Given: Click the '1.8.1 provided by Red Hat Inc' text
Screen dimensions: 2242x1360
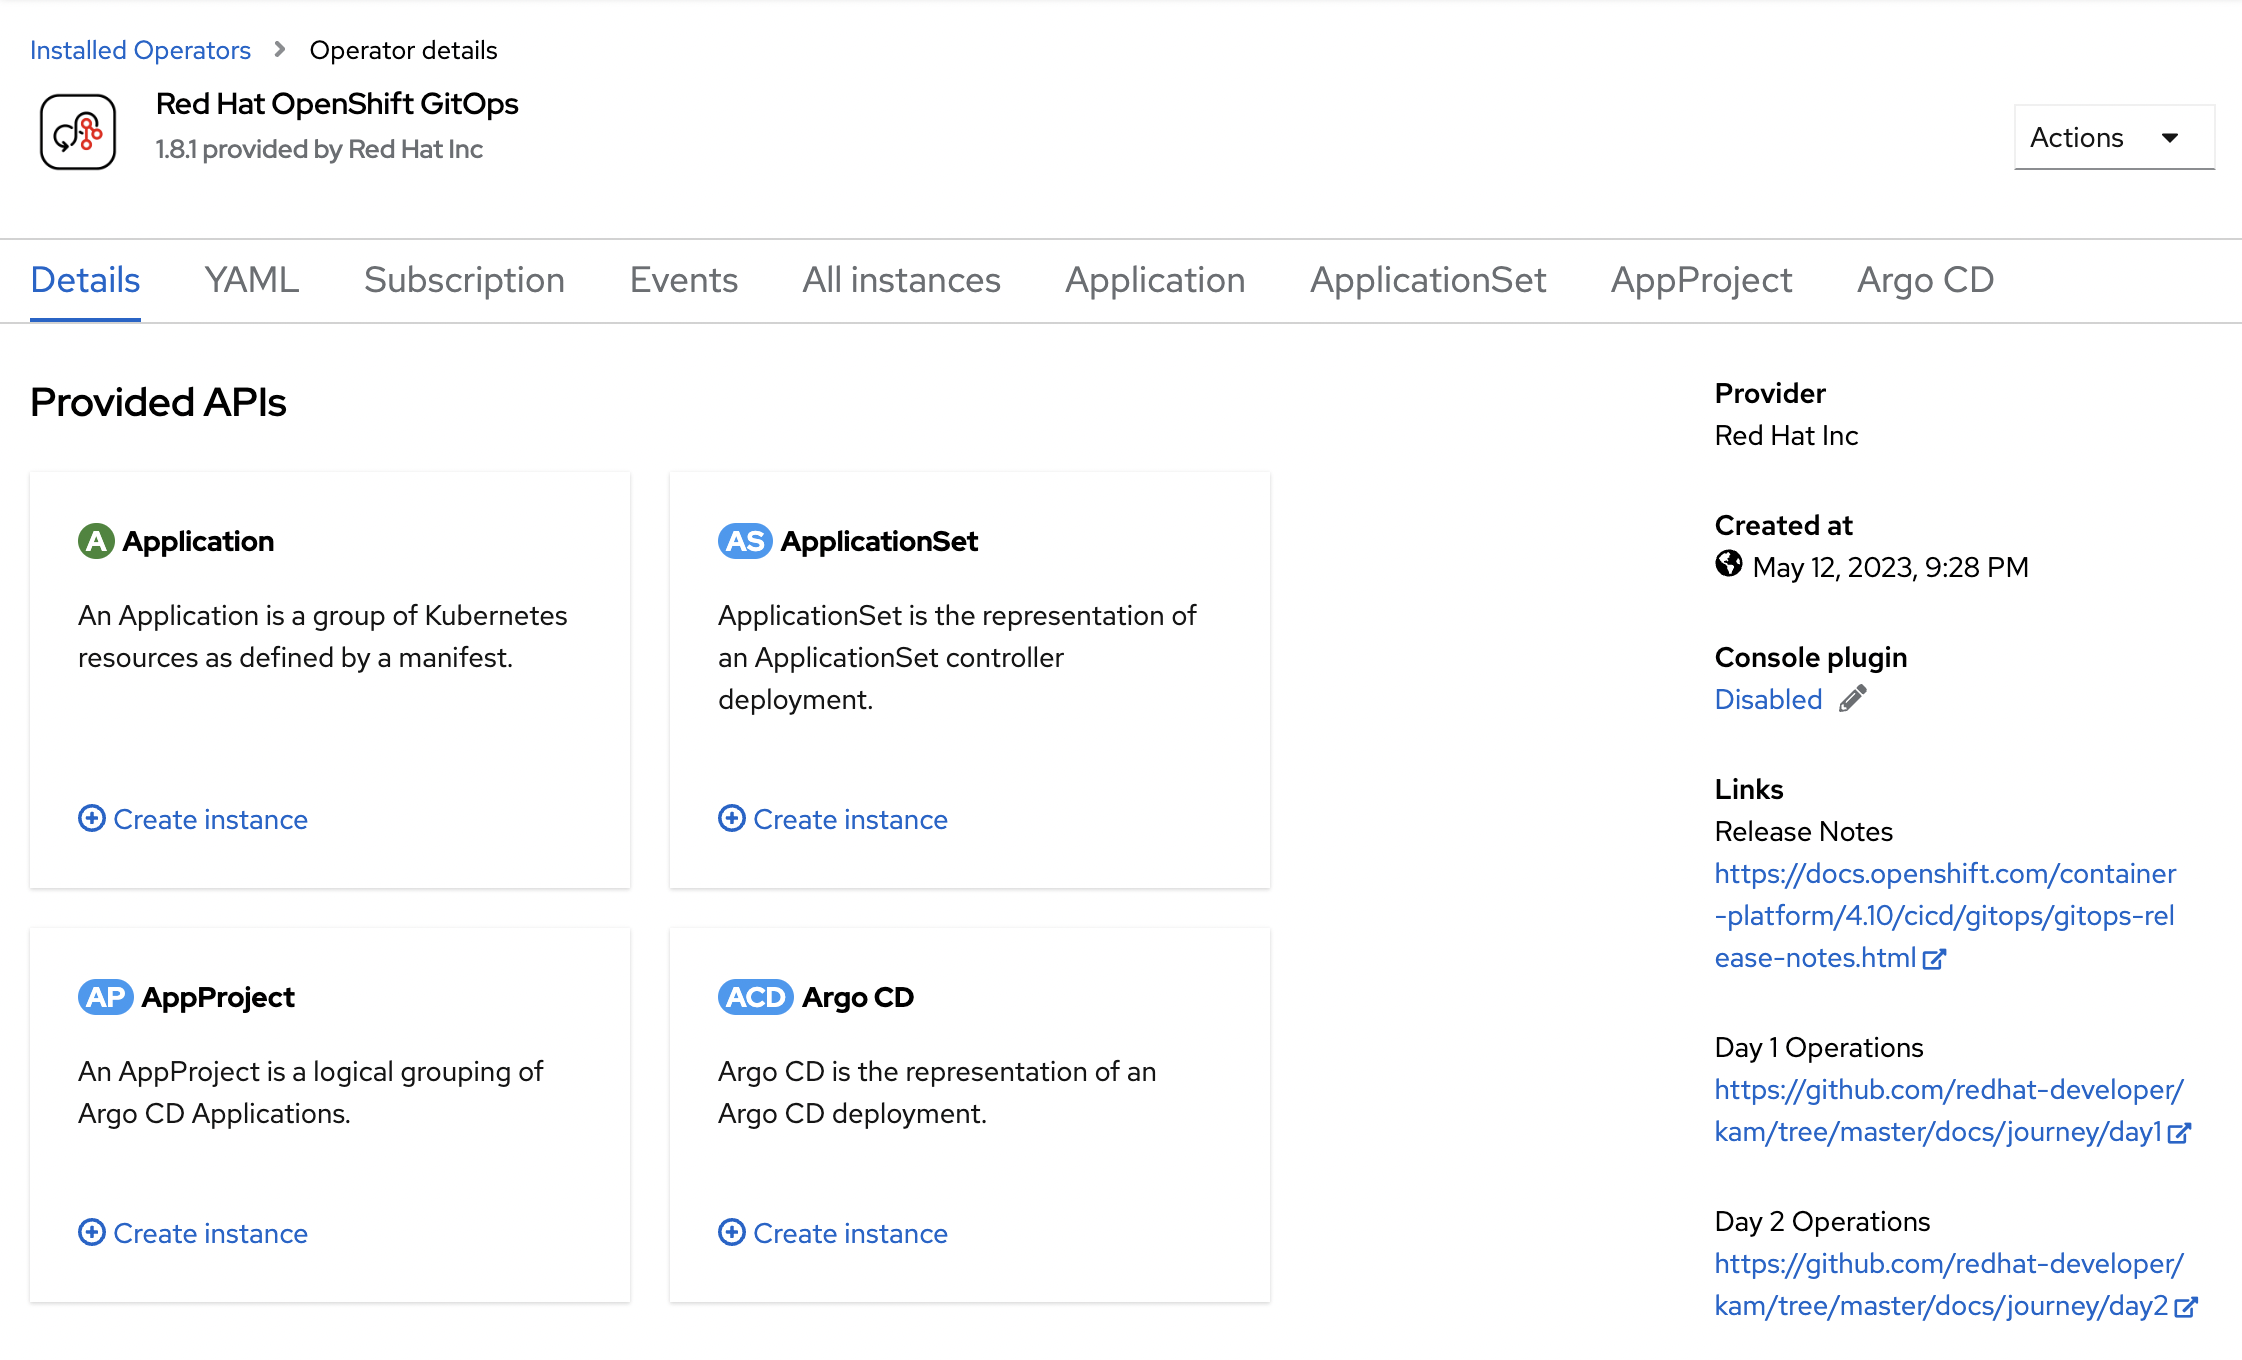Looking at the screenshot, I should 319,149.
